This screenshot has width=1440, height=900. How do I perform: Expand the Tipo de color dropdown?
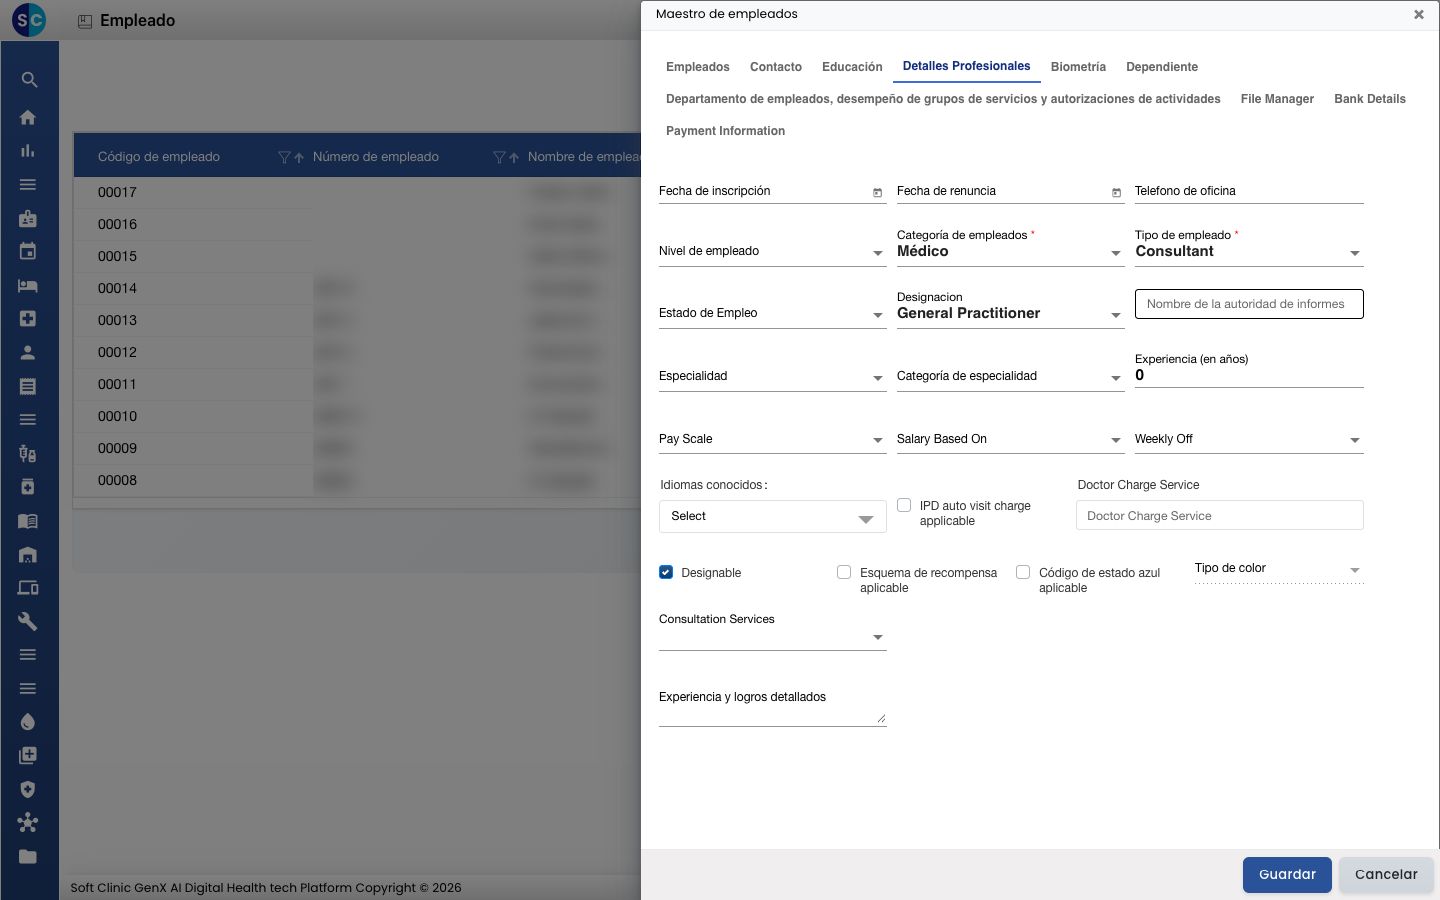coord(1279,569)
